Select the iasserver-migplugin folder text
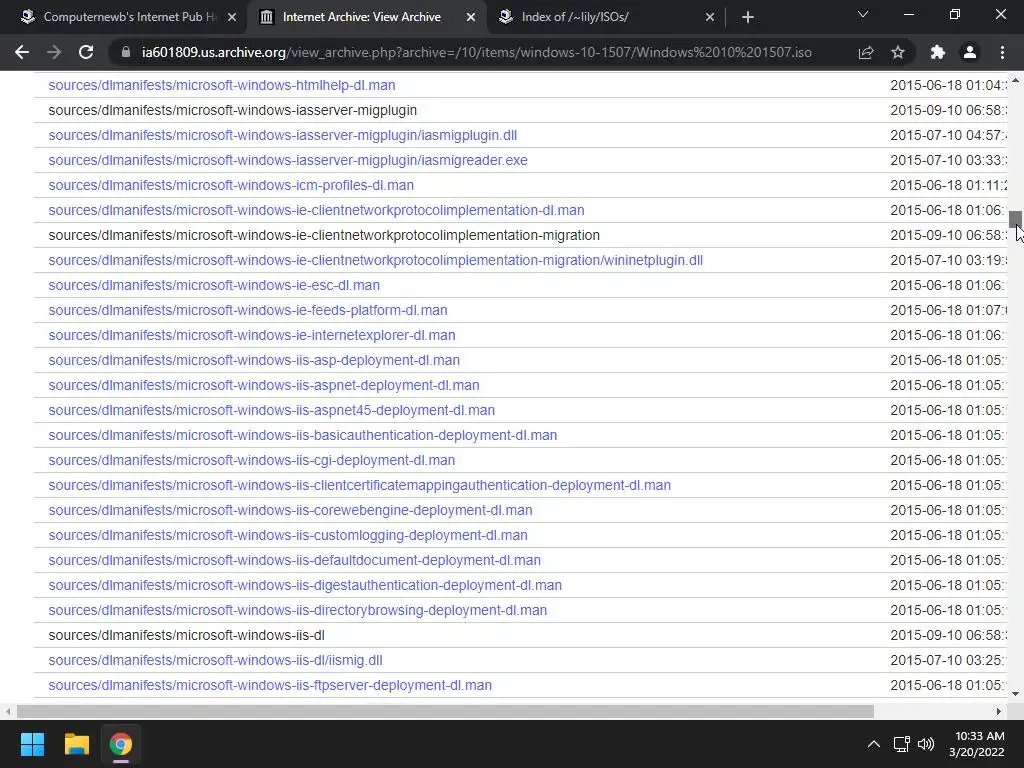 click(232, 110)
